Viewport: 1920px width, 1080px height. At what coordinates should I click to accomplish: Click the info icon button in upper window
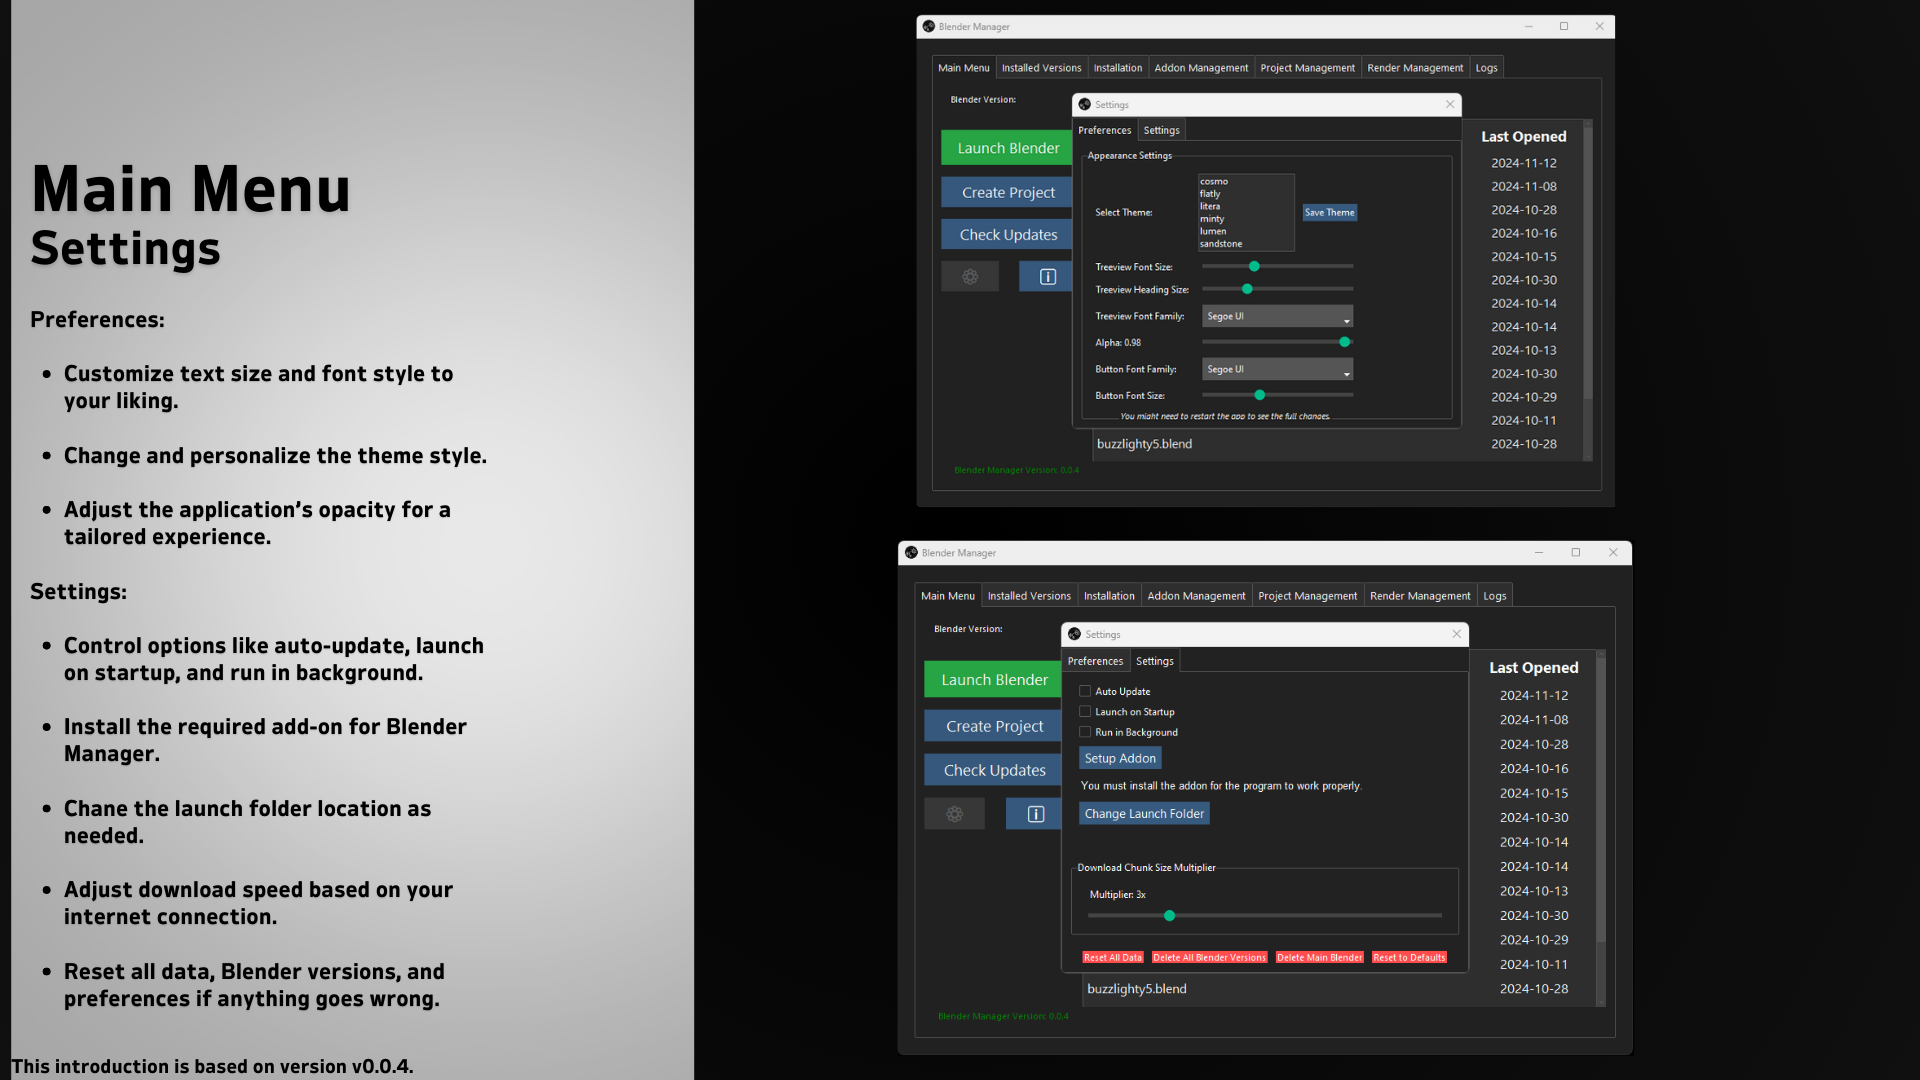point(1046,277)
